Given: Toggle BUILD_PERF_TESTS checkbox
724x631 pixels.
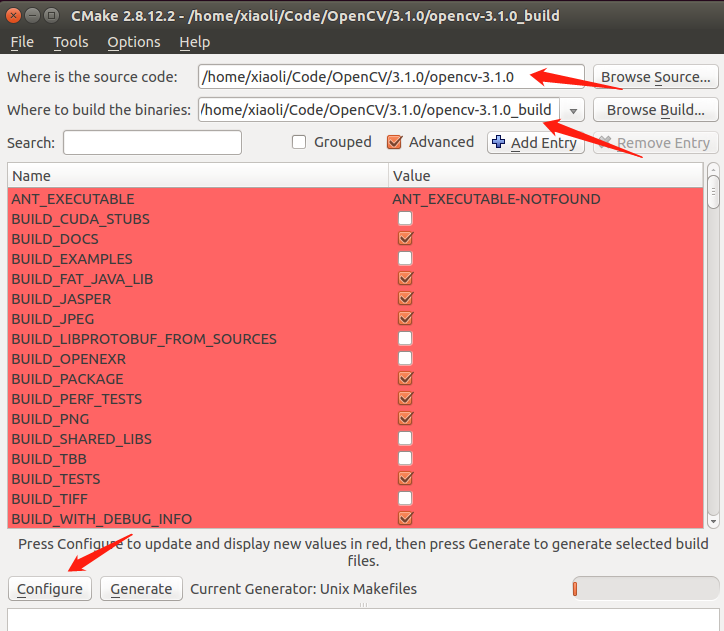Looking at the screenshot, I should click(405, 398).
